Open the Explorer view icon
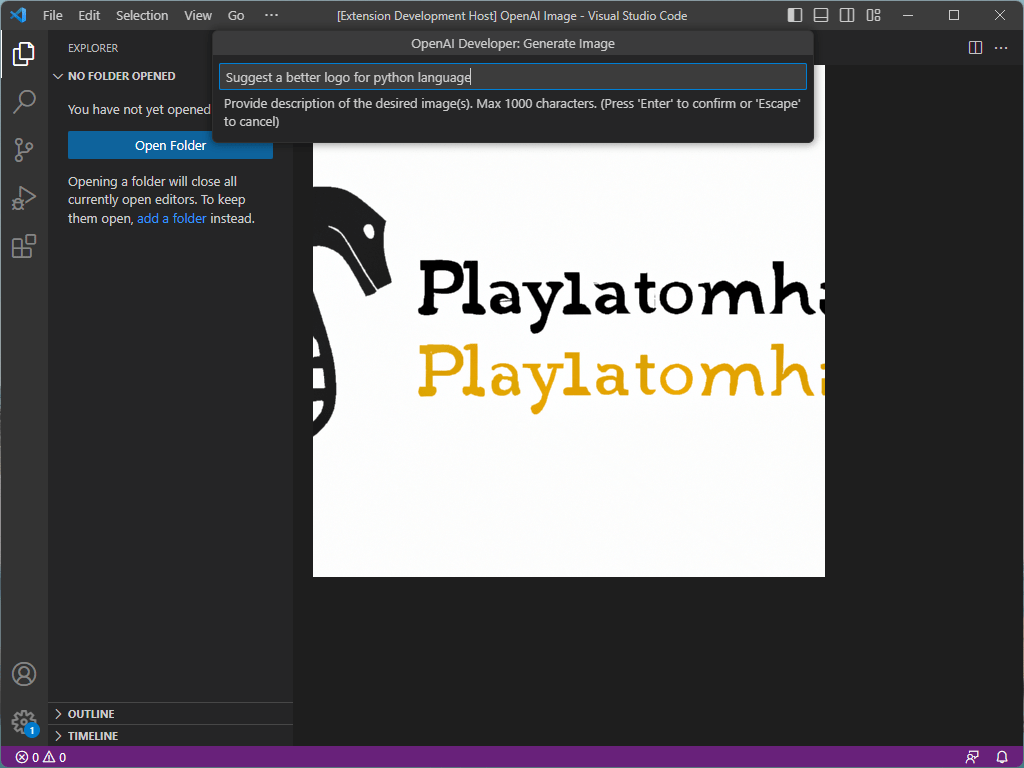Screen dimensions: 1024x768 click(23, 54)
